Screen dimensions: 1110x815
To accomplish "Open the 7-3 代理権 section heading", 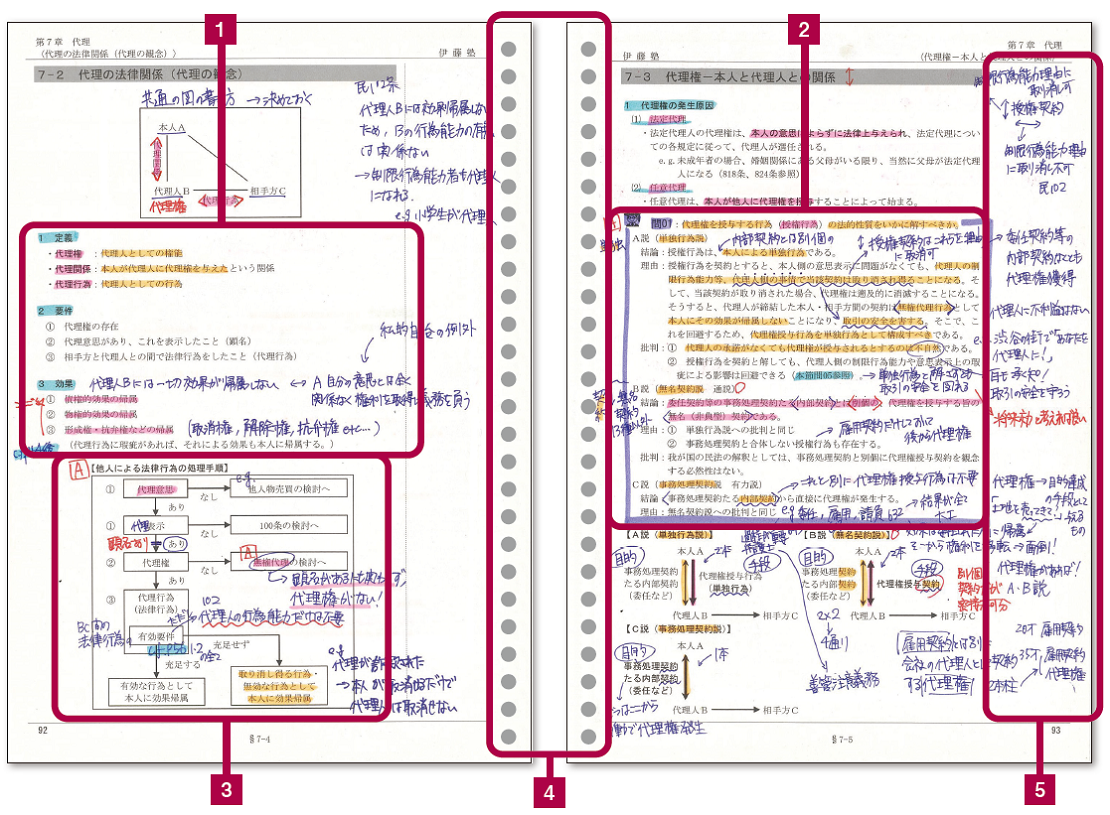I will coord(728,76).
